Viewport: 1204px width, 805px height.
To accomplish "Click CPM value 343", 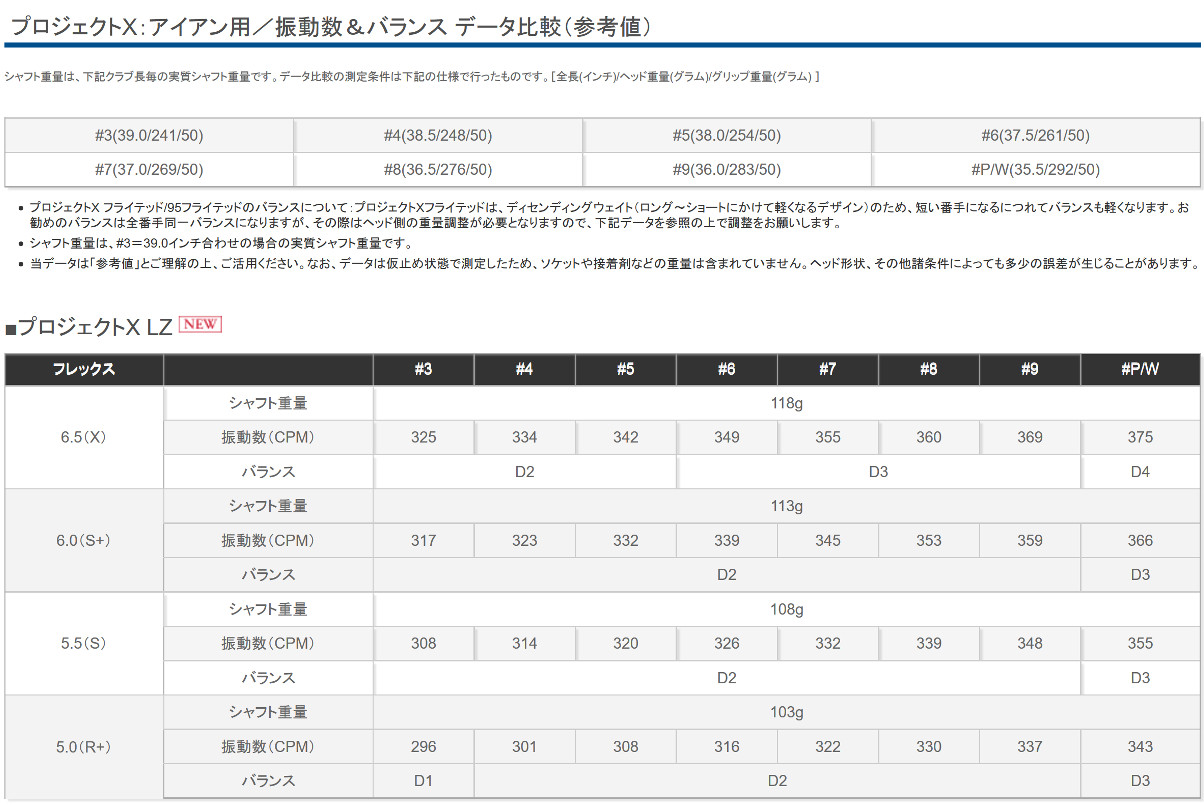I will point(1140,746).
